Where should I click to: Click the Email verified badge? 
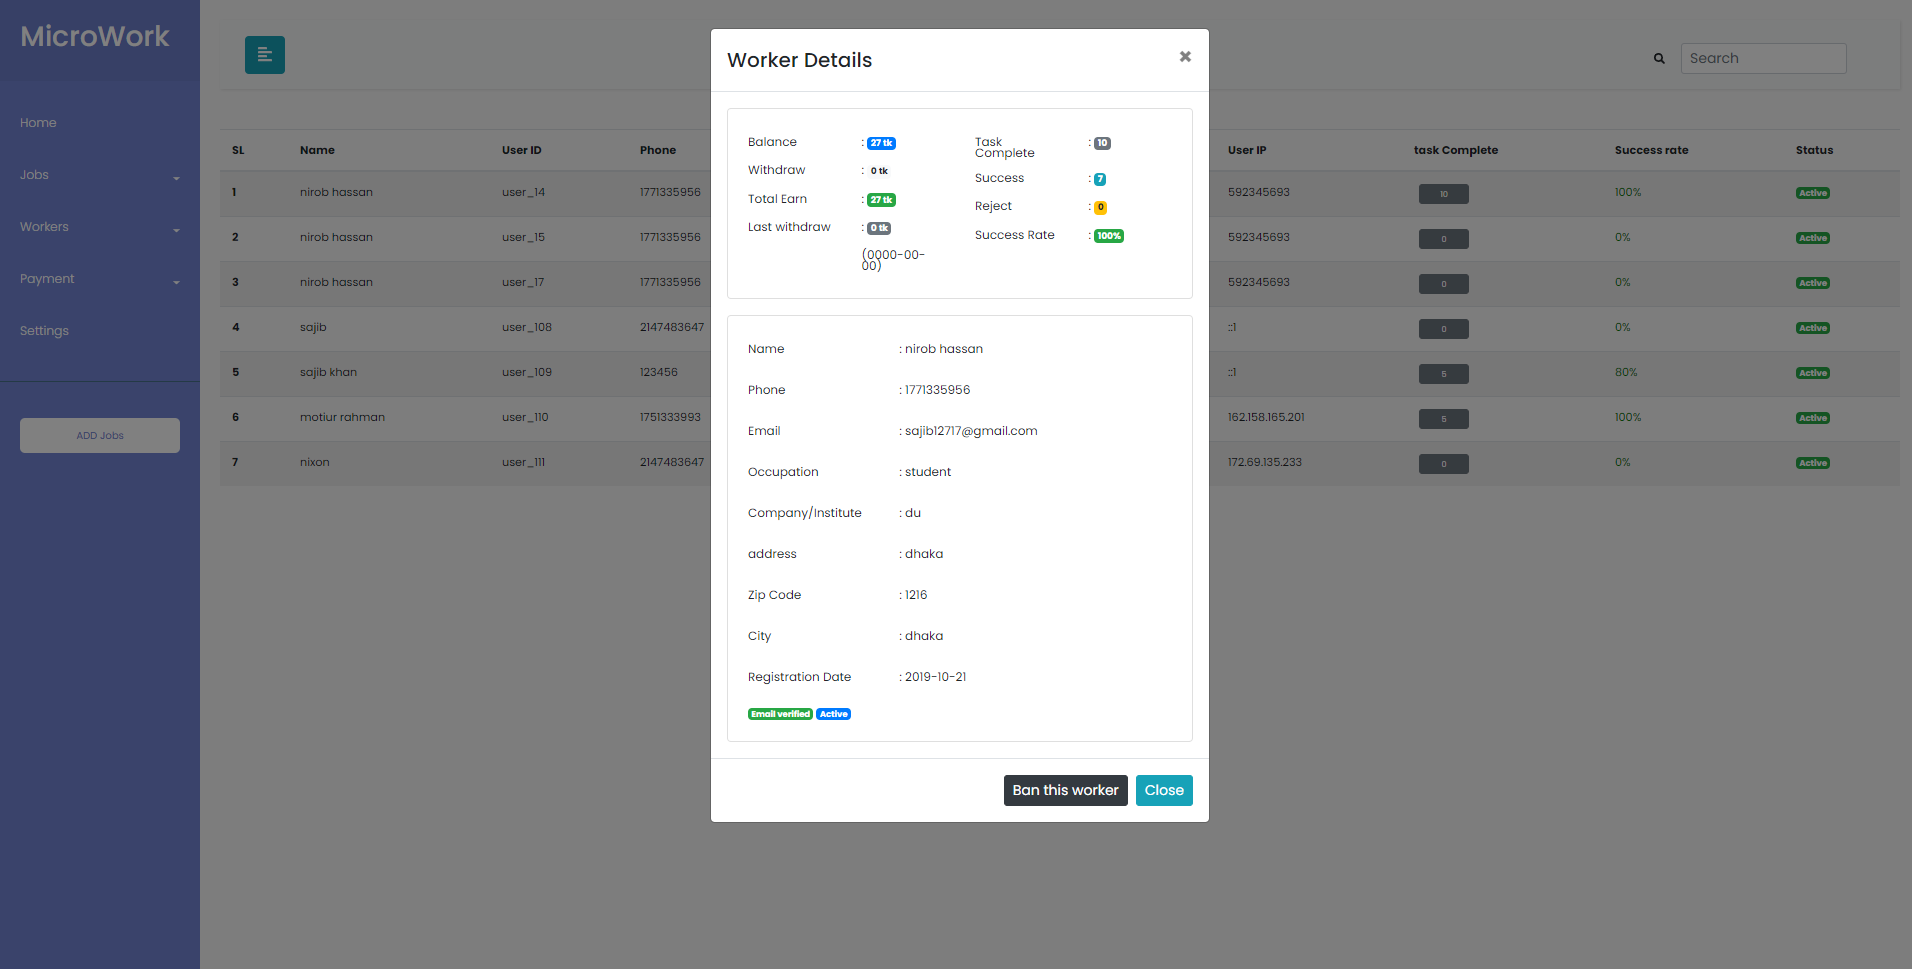point(780,714)
